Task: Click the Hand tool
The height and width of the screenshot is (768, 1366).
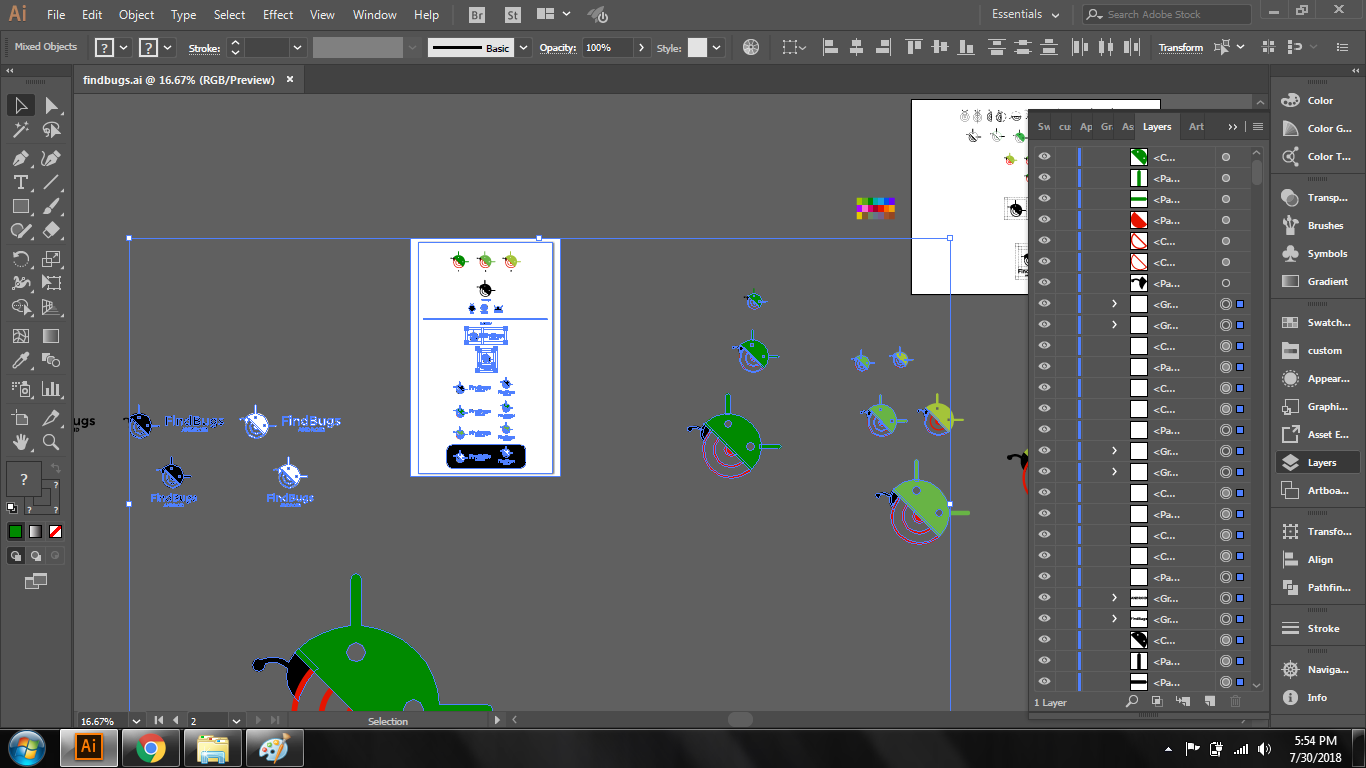Action: click(x=20, y=441)
